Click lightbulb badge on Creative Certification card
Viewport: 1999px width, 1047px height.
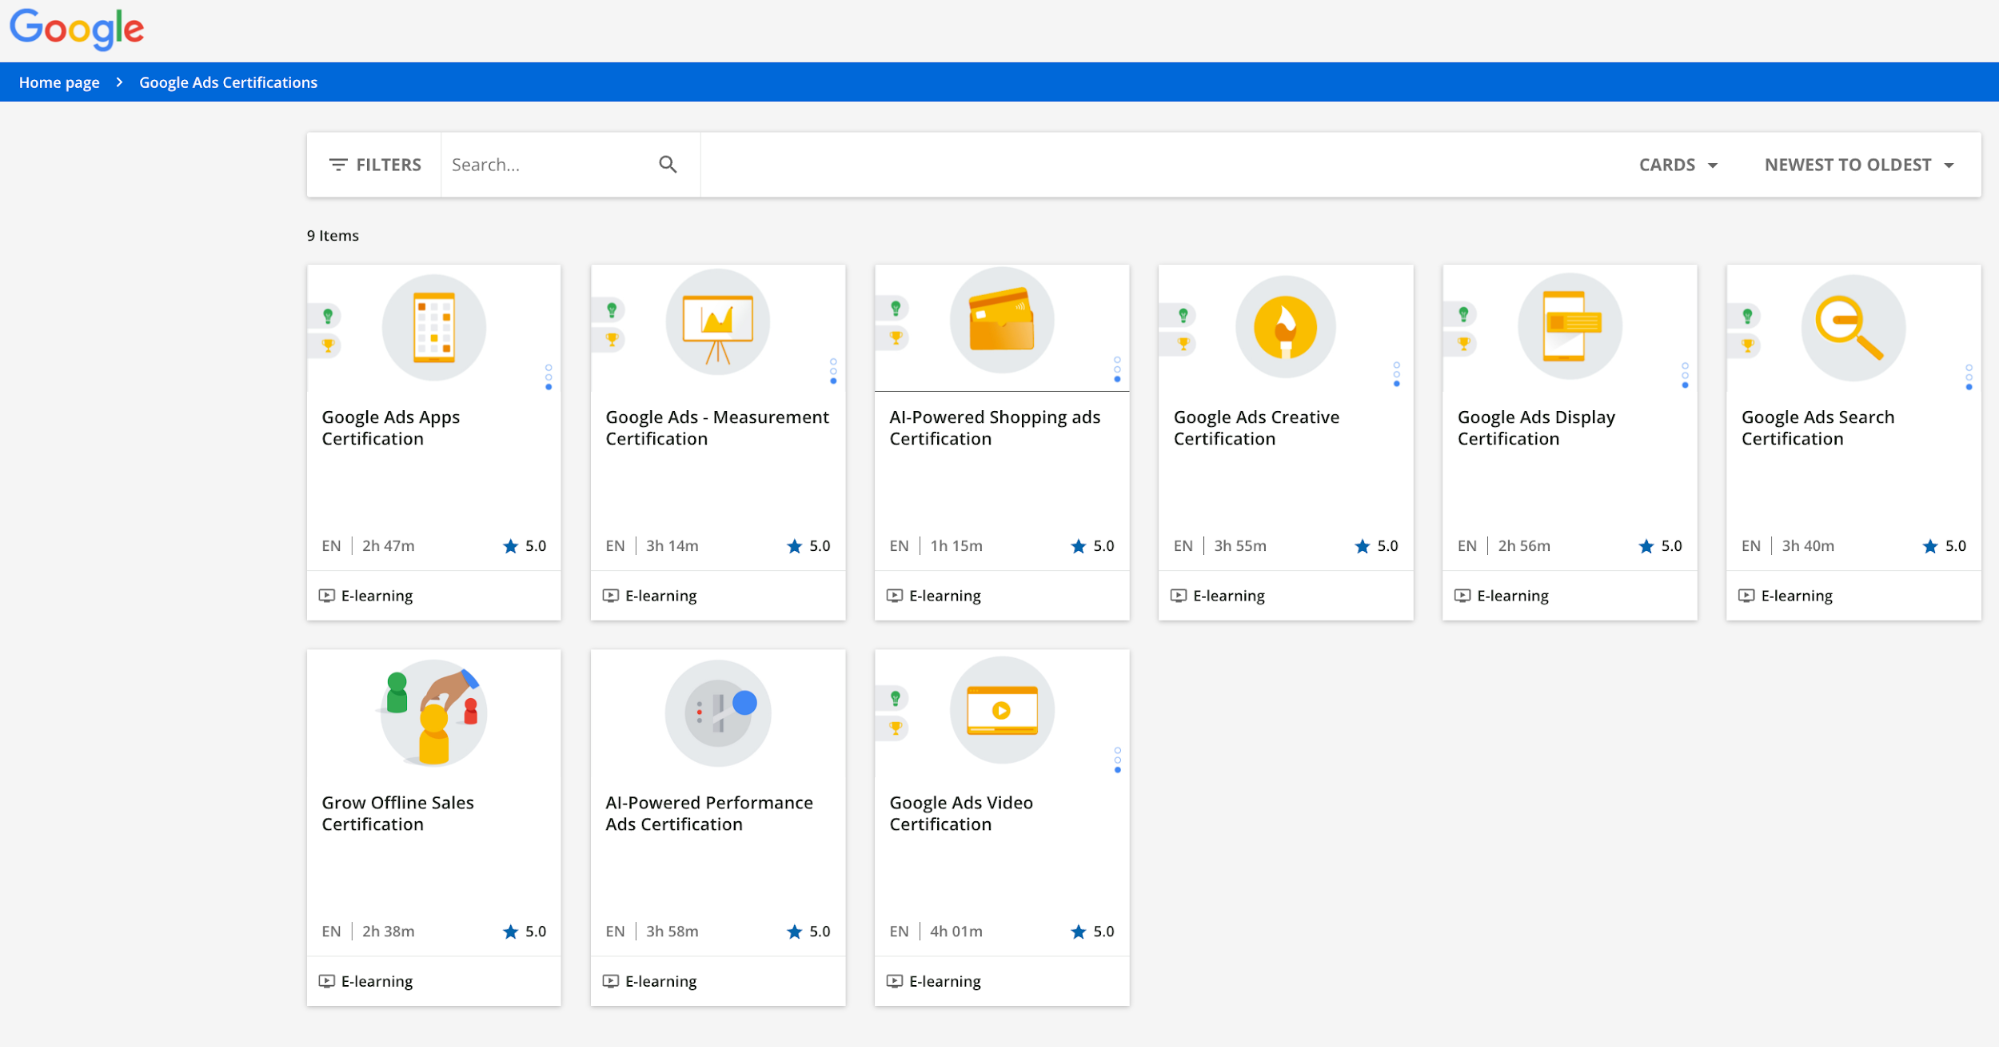pos(1183,316)
